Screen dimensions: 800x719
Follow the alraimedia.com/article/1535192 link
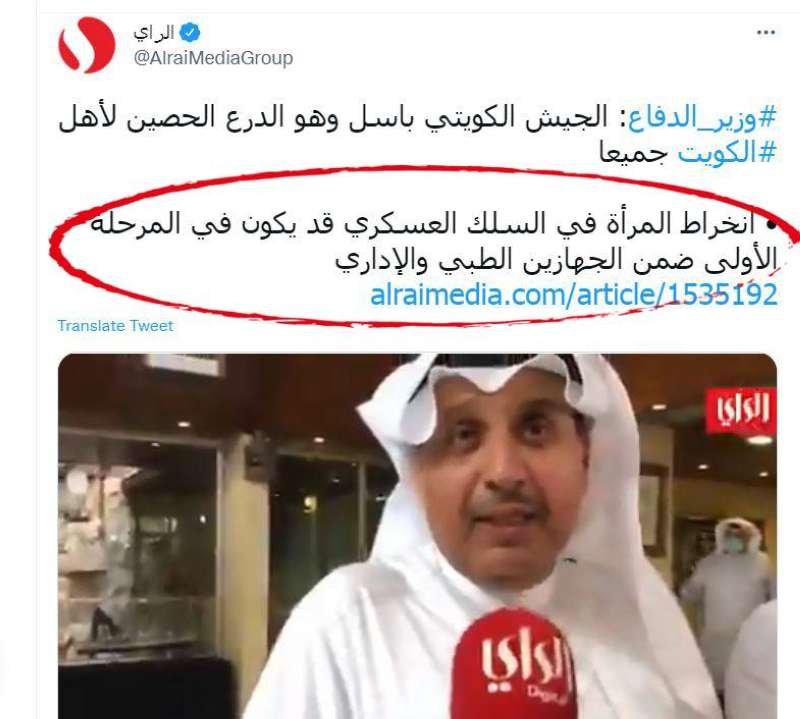click(x=573, y=294)
